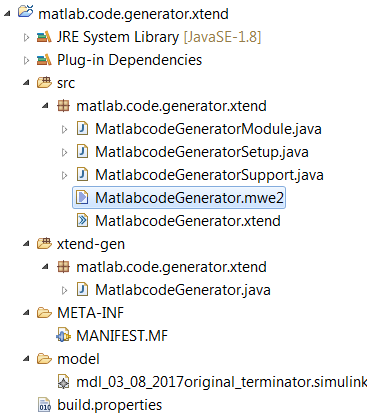Expand MatlabcodeGeneratorModule.java members
The width and height of the screenshot is (385, 419).
coord(65,129)
